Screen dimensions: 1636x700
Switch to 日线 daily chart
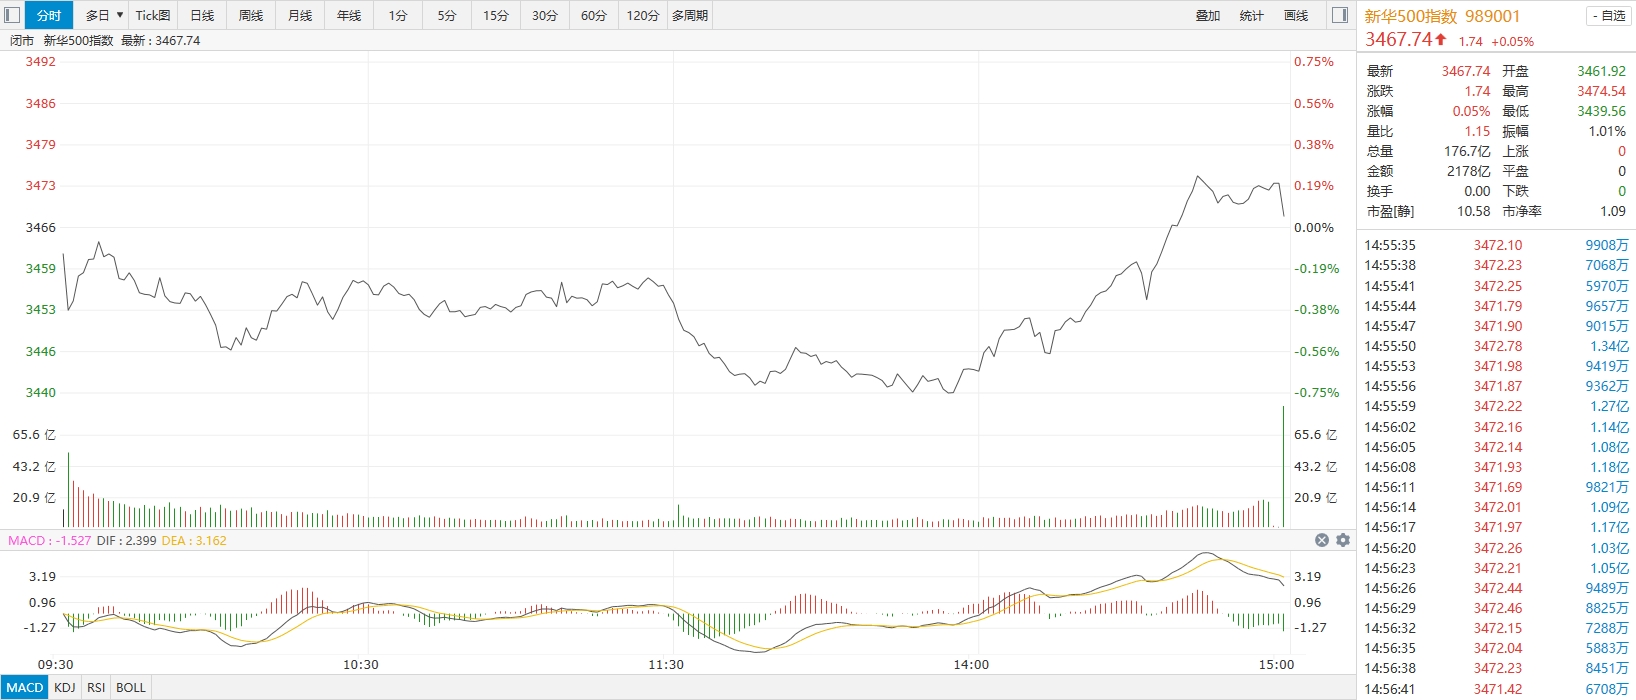tap(202, 15)
